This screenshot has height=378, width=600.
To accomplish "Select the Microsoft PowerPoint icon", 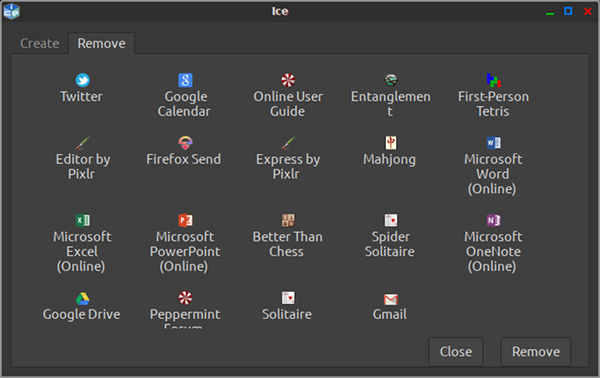I will click(185, 220).
